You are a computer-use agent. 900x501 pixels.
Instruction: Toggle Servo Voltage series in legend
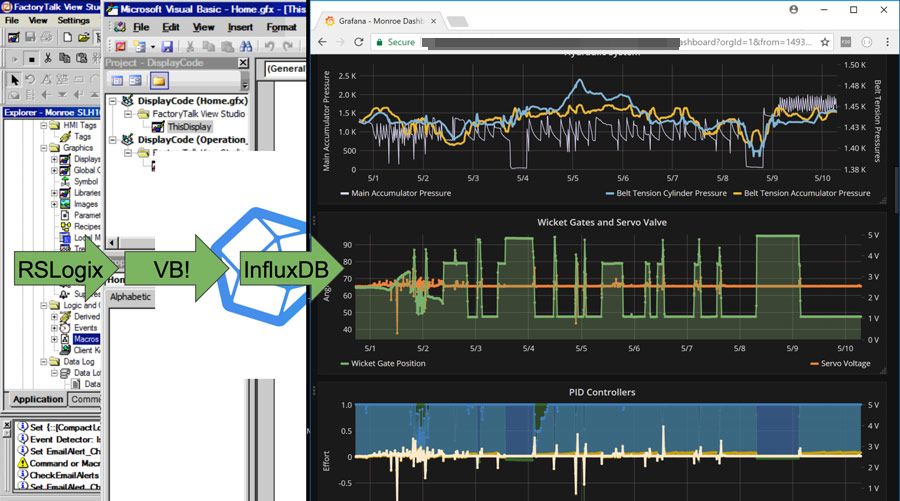[x=840, y=363]
